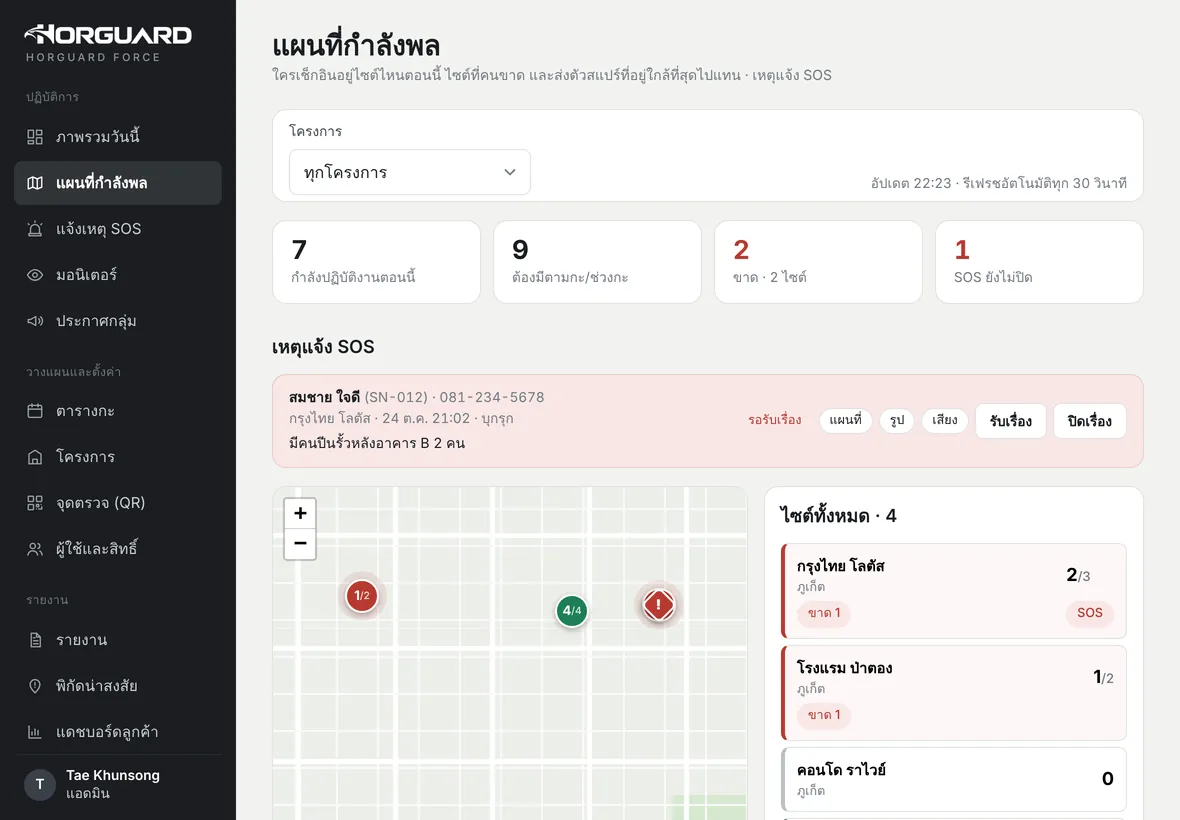Click the รูป pill button
This screenshot has height=820, width=1180.
897,421
